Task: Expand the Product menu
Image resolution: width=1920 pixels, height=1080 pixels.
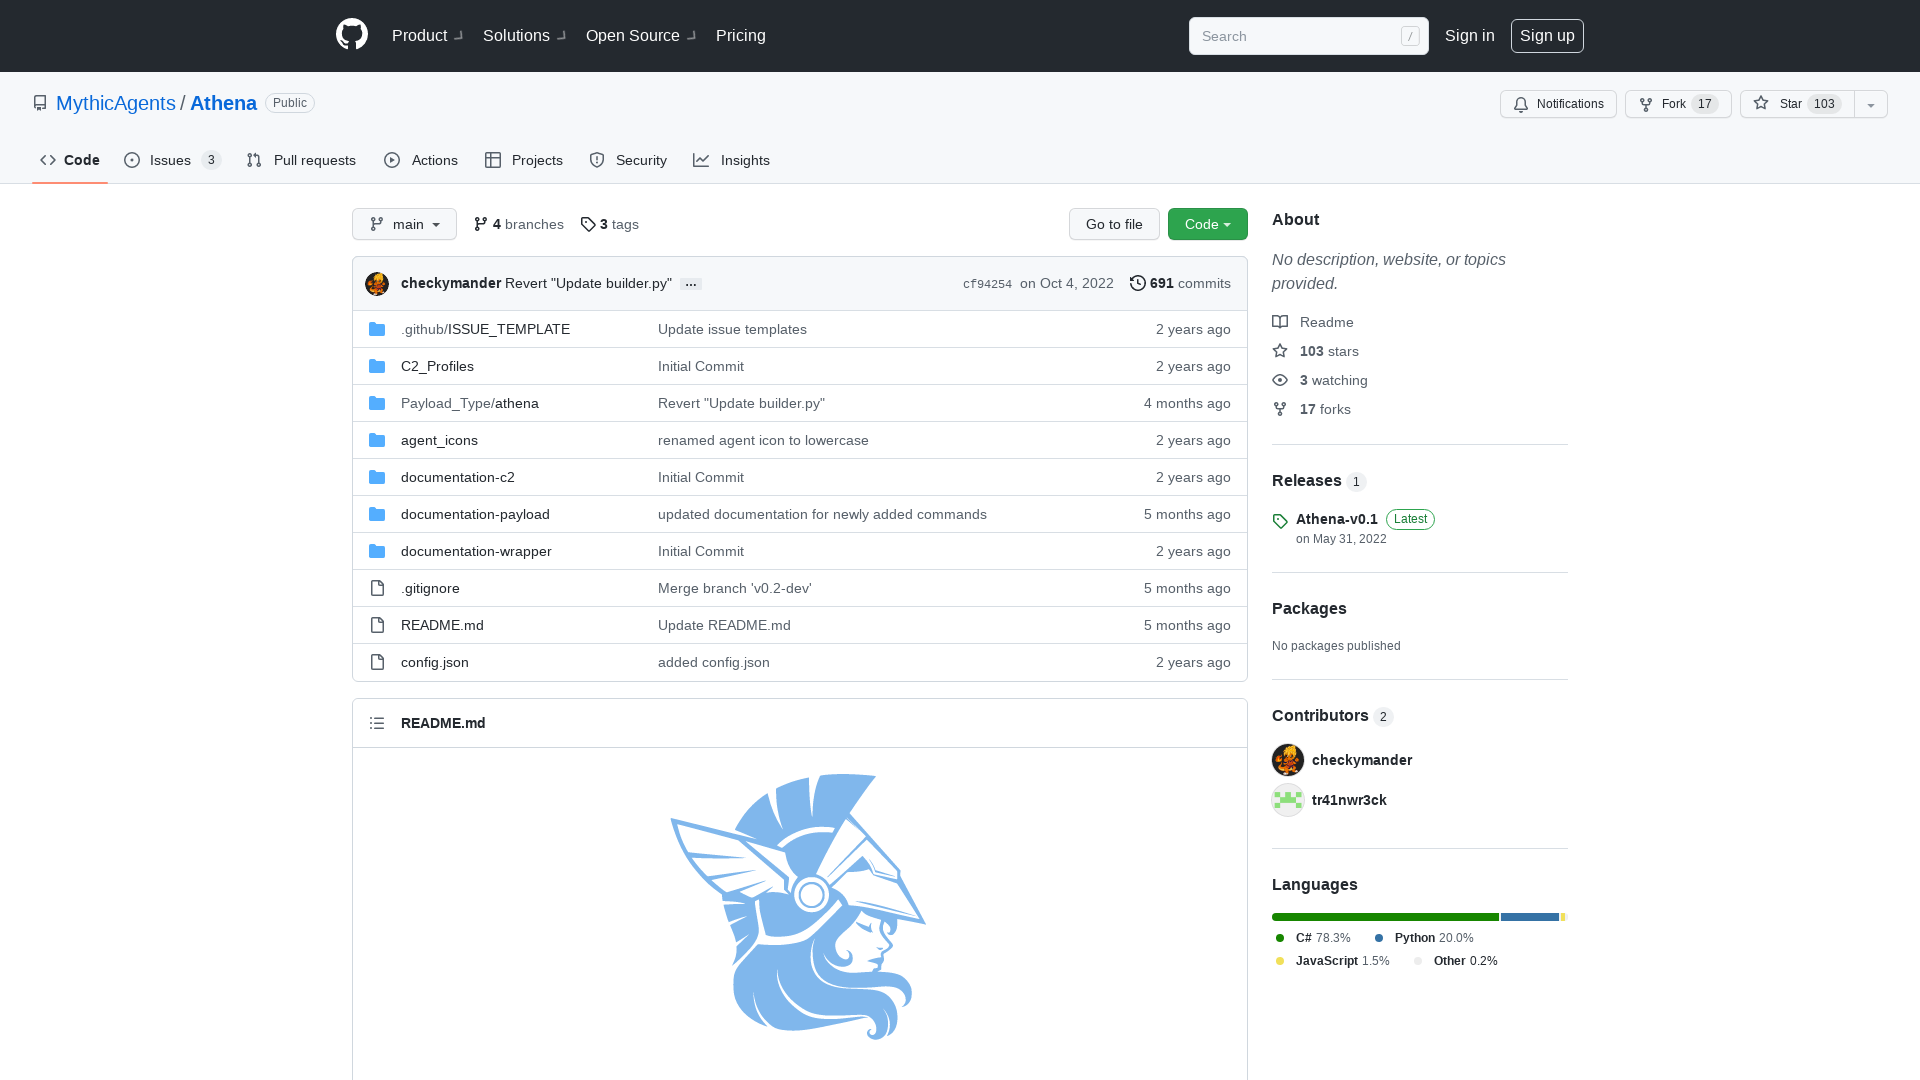Action: coord(427,35)
